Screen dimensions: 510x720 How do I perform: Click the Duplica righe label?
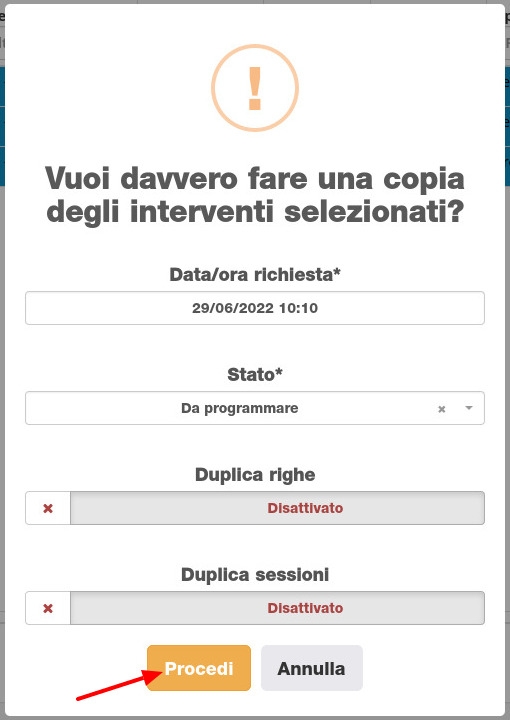pyautogui.click(x=255, y=475)
